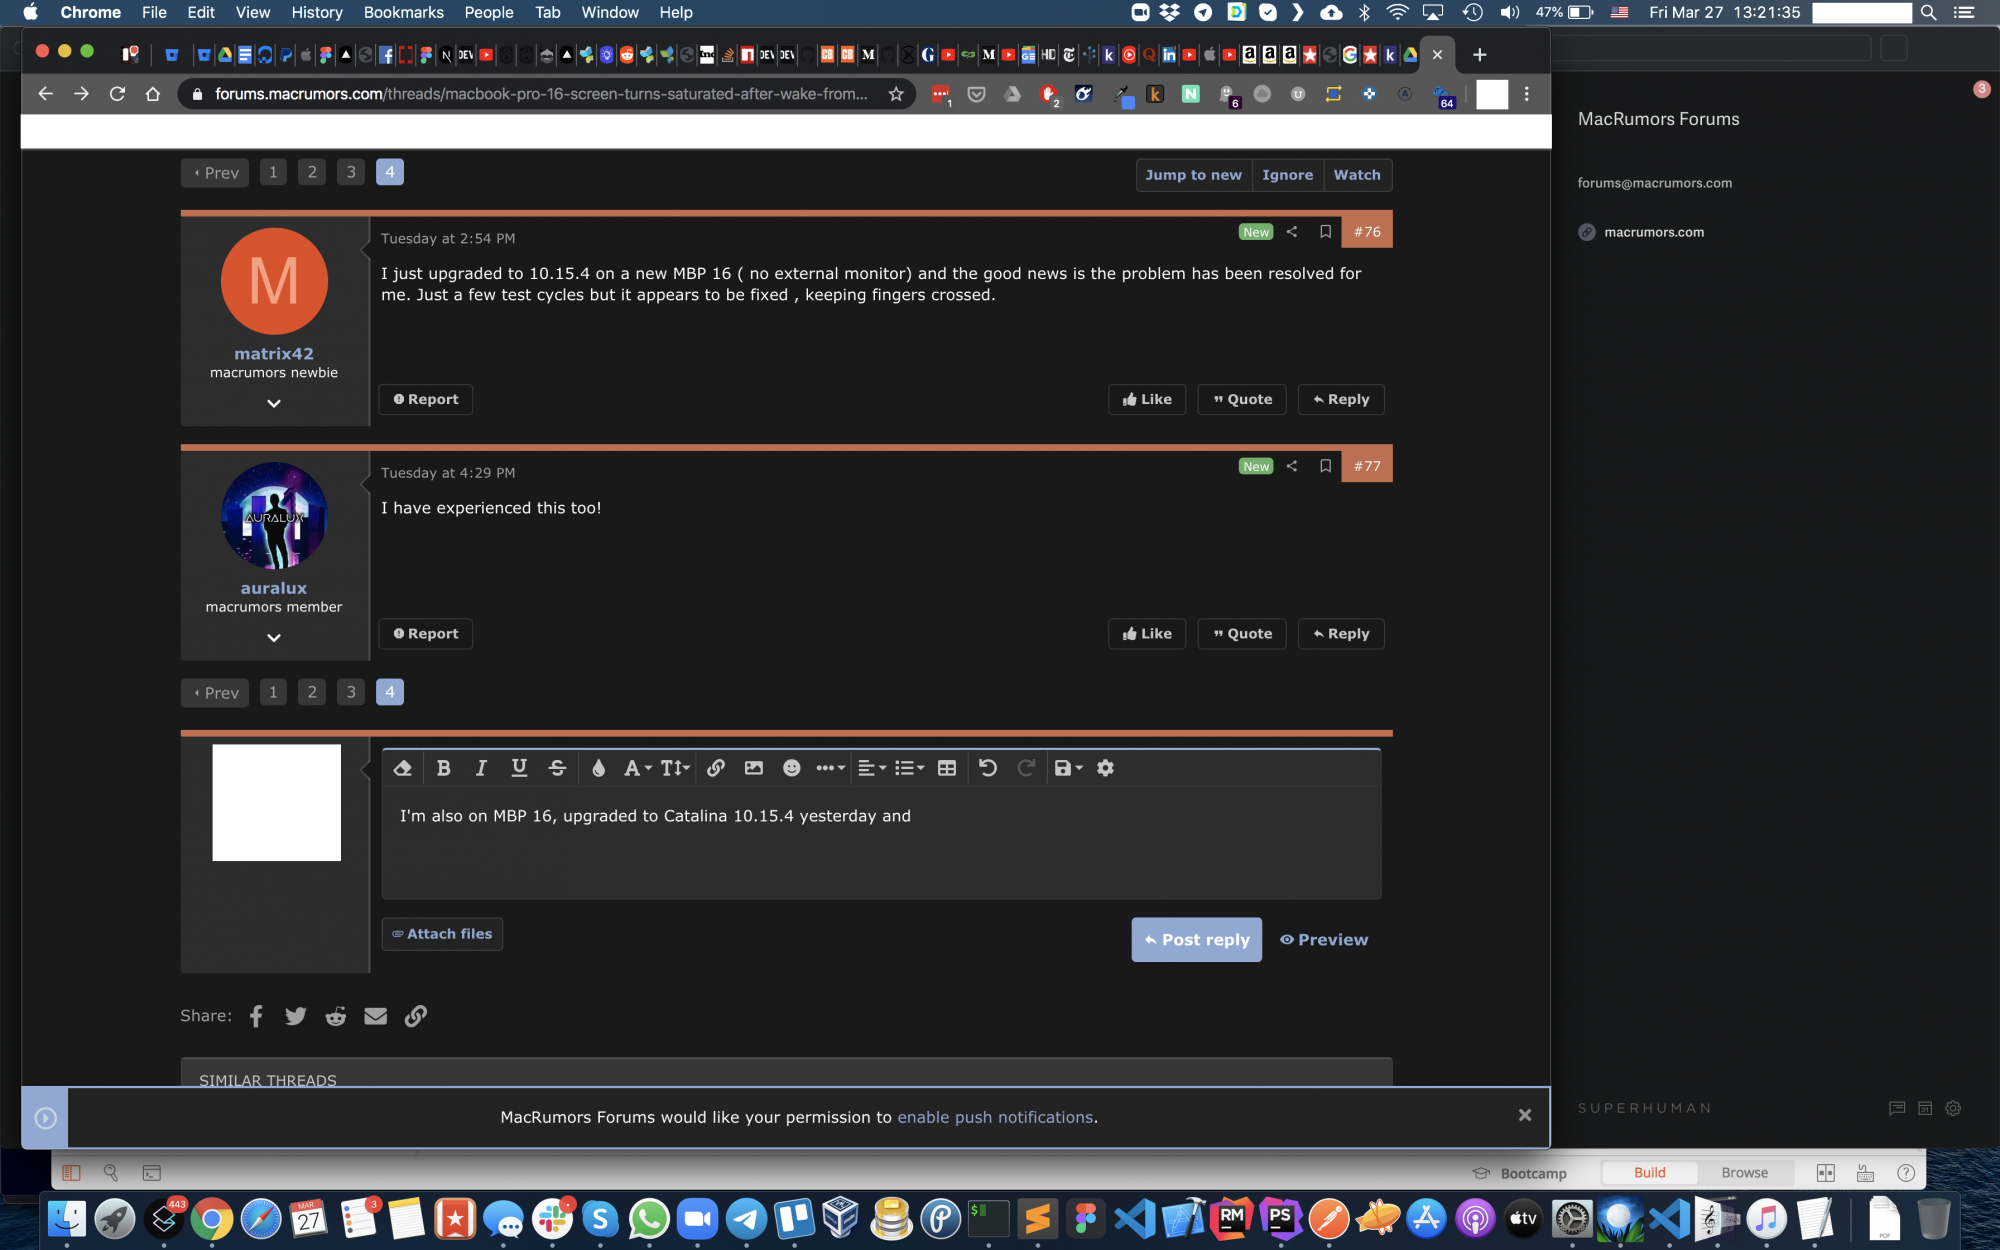Watch this thread
2000x1250 pixels.
coord(1357,175)
